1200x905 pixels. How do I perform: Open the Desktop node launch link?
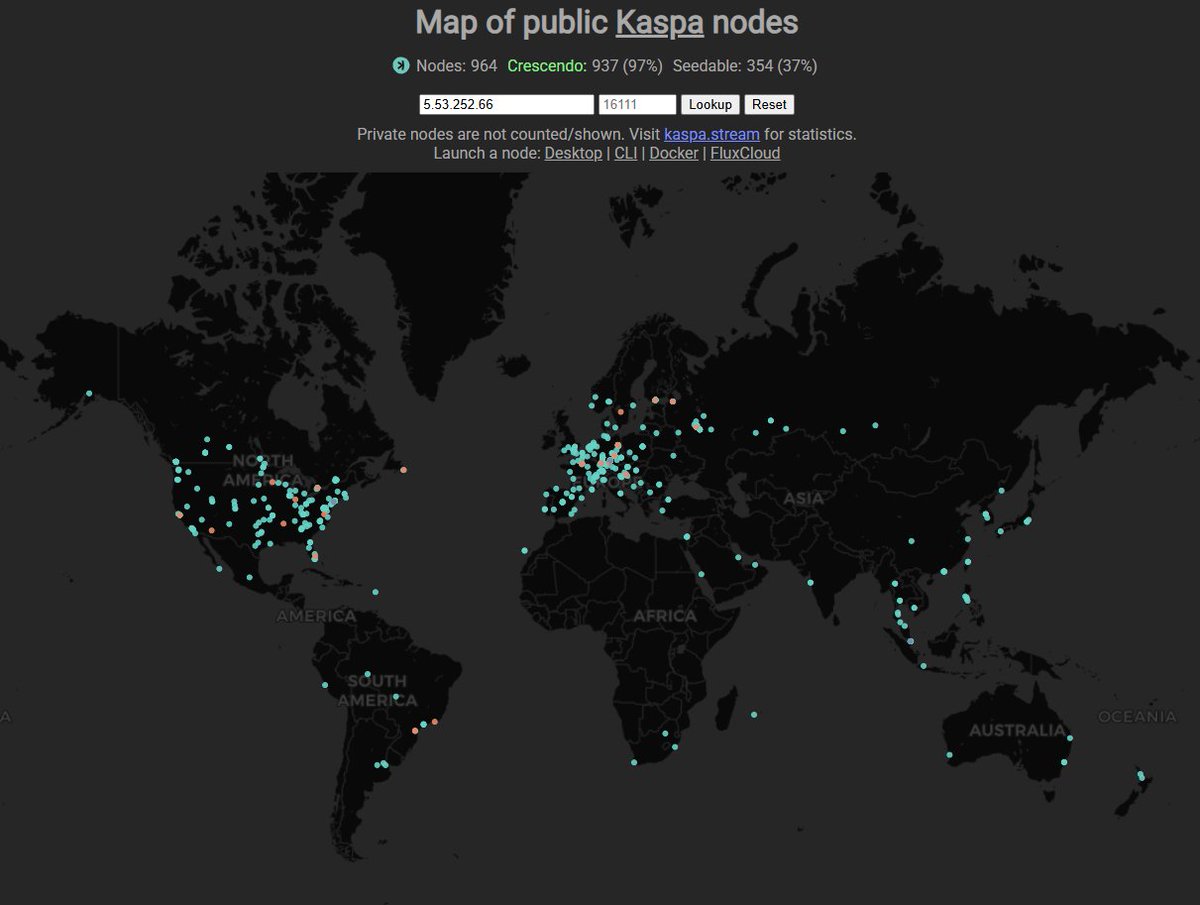[x=573, y=153]
